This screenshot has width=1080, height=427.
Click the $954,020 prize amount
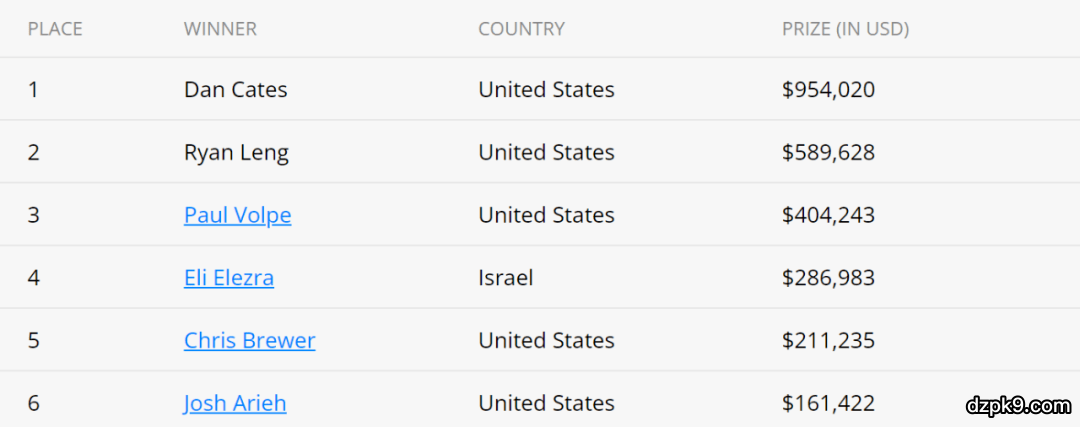(828, 90)
